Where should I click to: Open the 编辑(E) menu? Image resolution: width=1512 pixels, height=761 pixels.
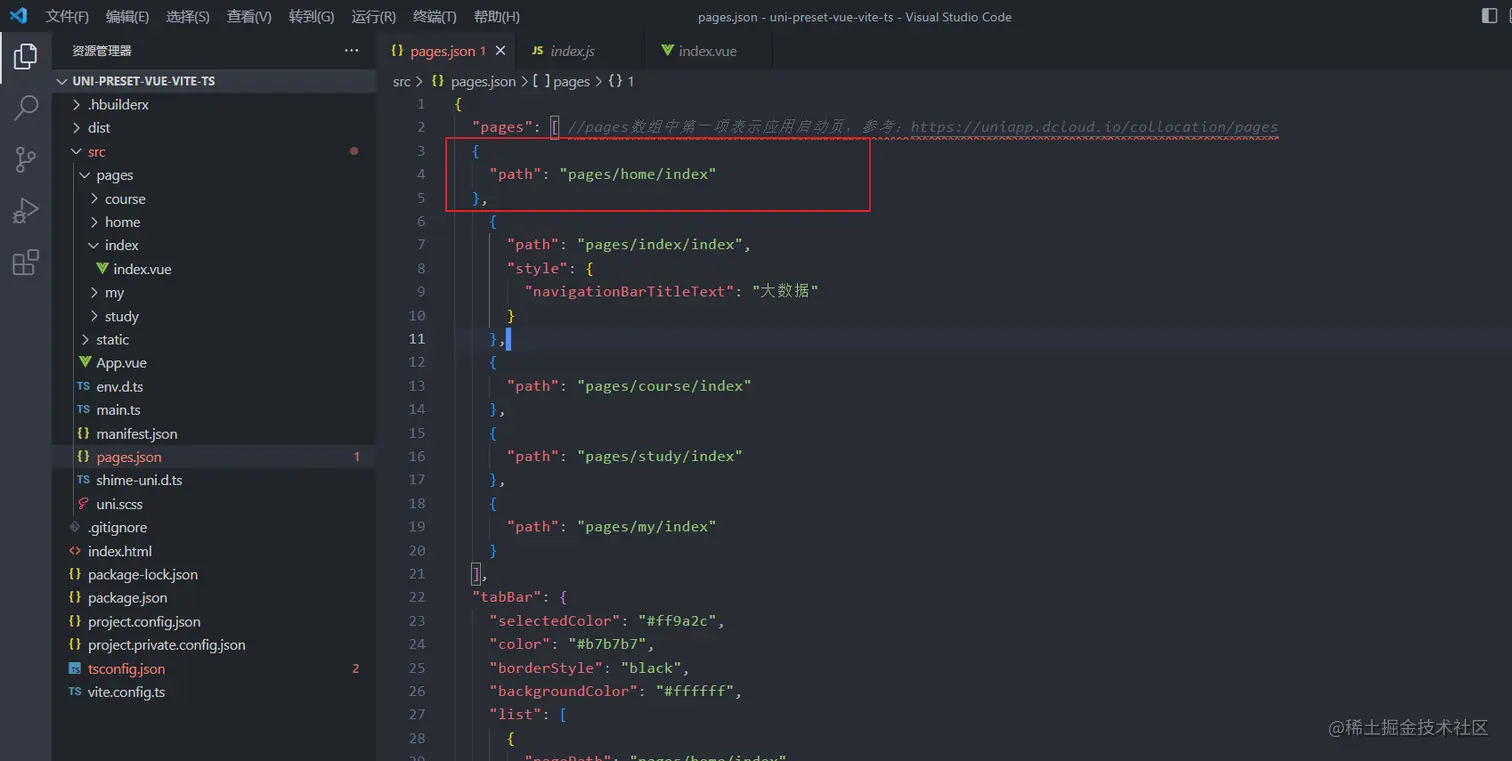pos(127,17)
